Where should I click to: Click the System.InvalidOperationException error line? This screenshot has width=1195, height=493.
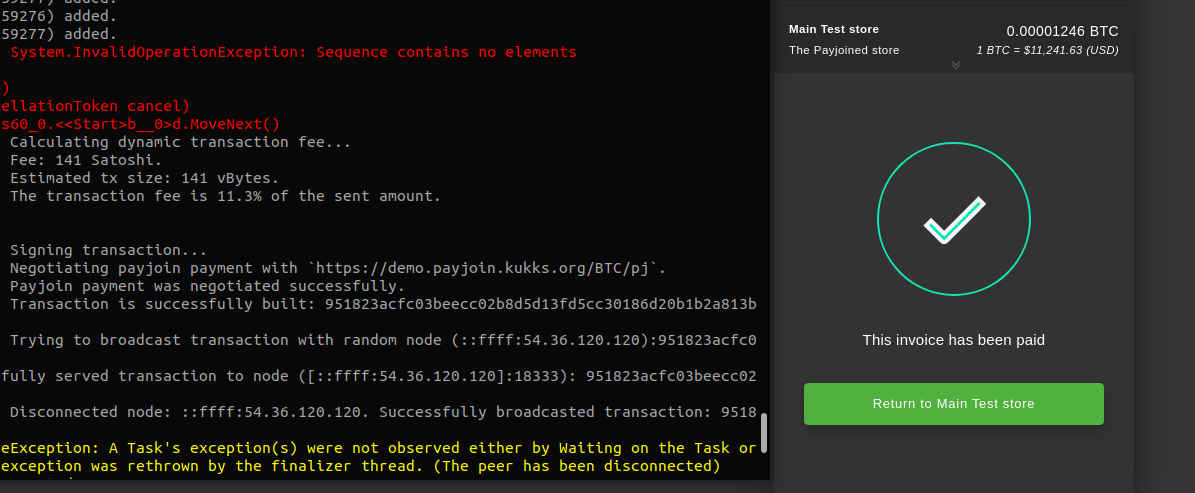tap(293, 53)
